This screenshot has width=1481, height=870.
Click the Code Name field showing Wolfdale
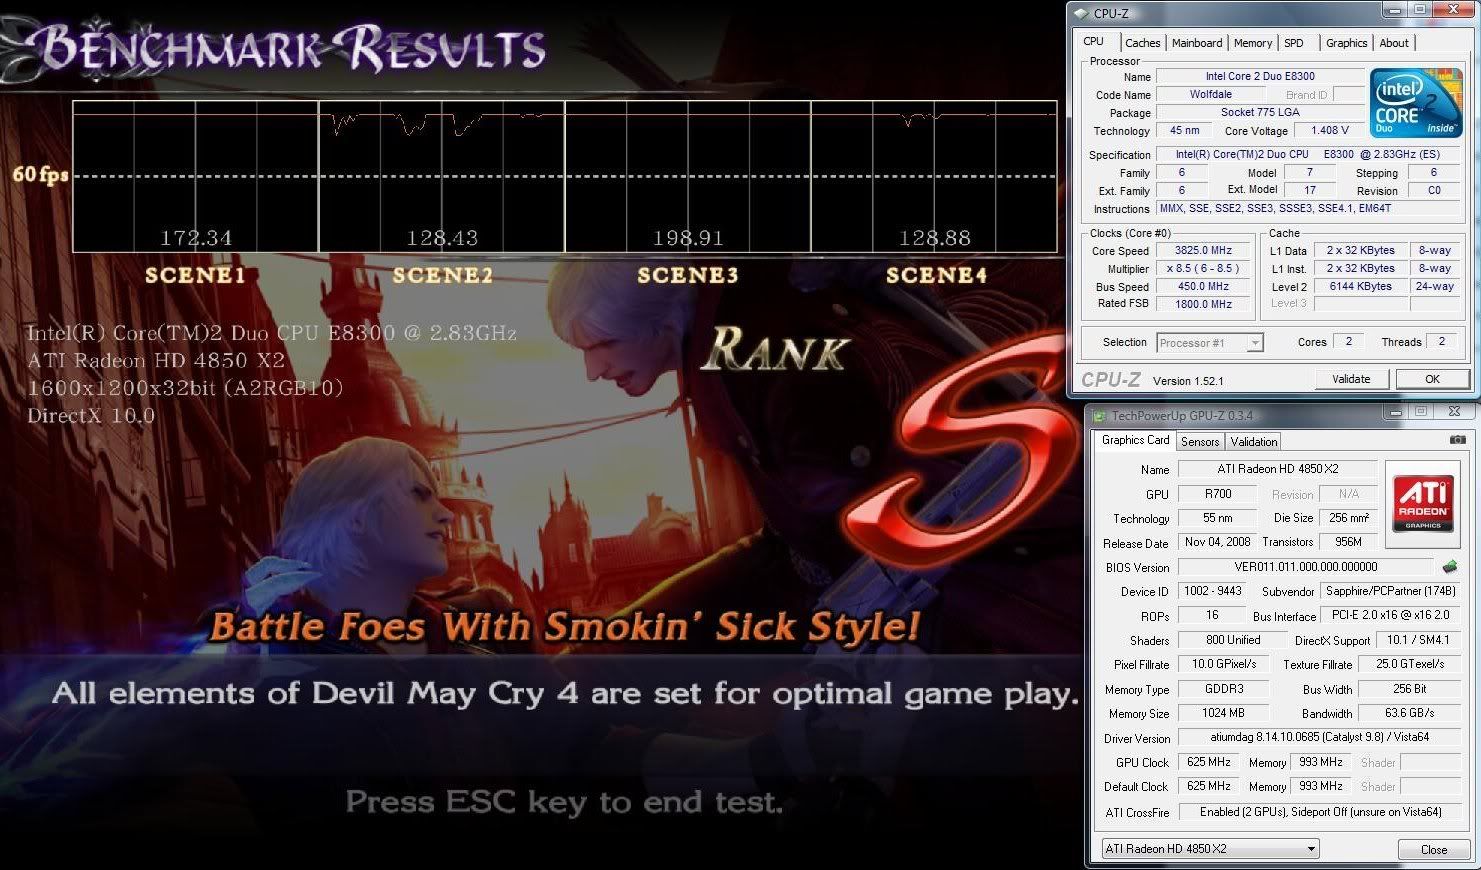coord(1211,94)
